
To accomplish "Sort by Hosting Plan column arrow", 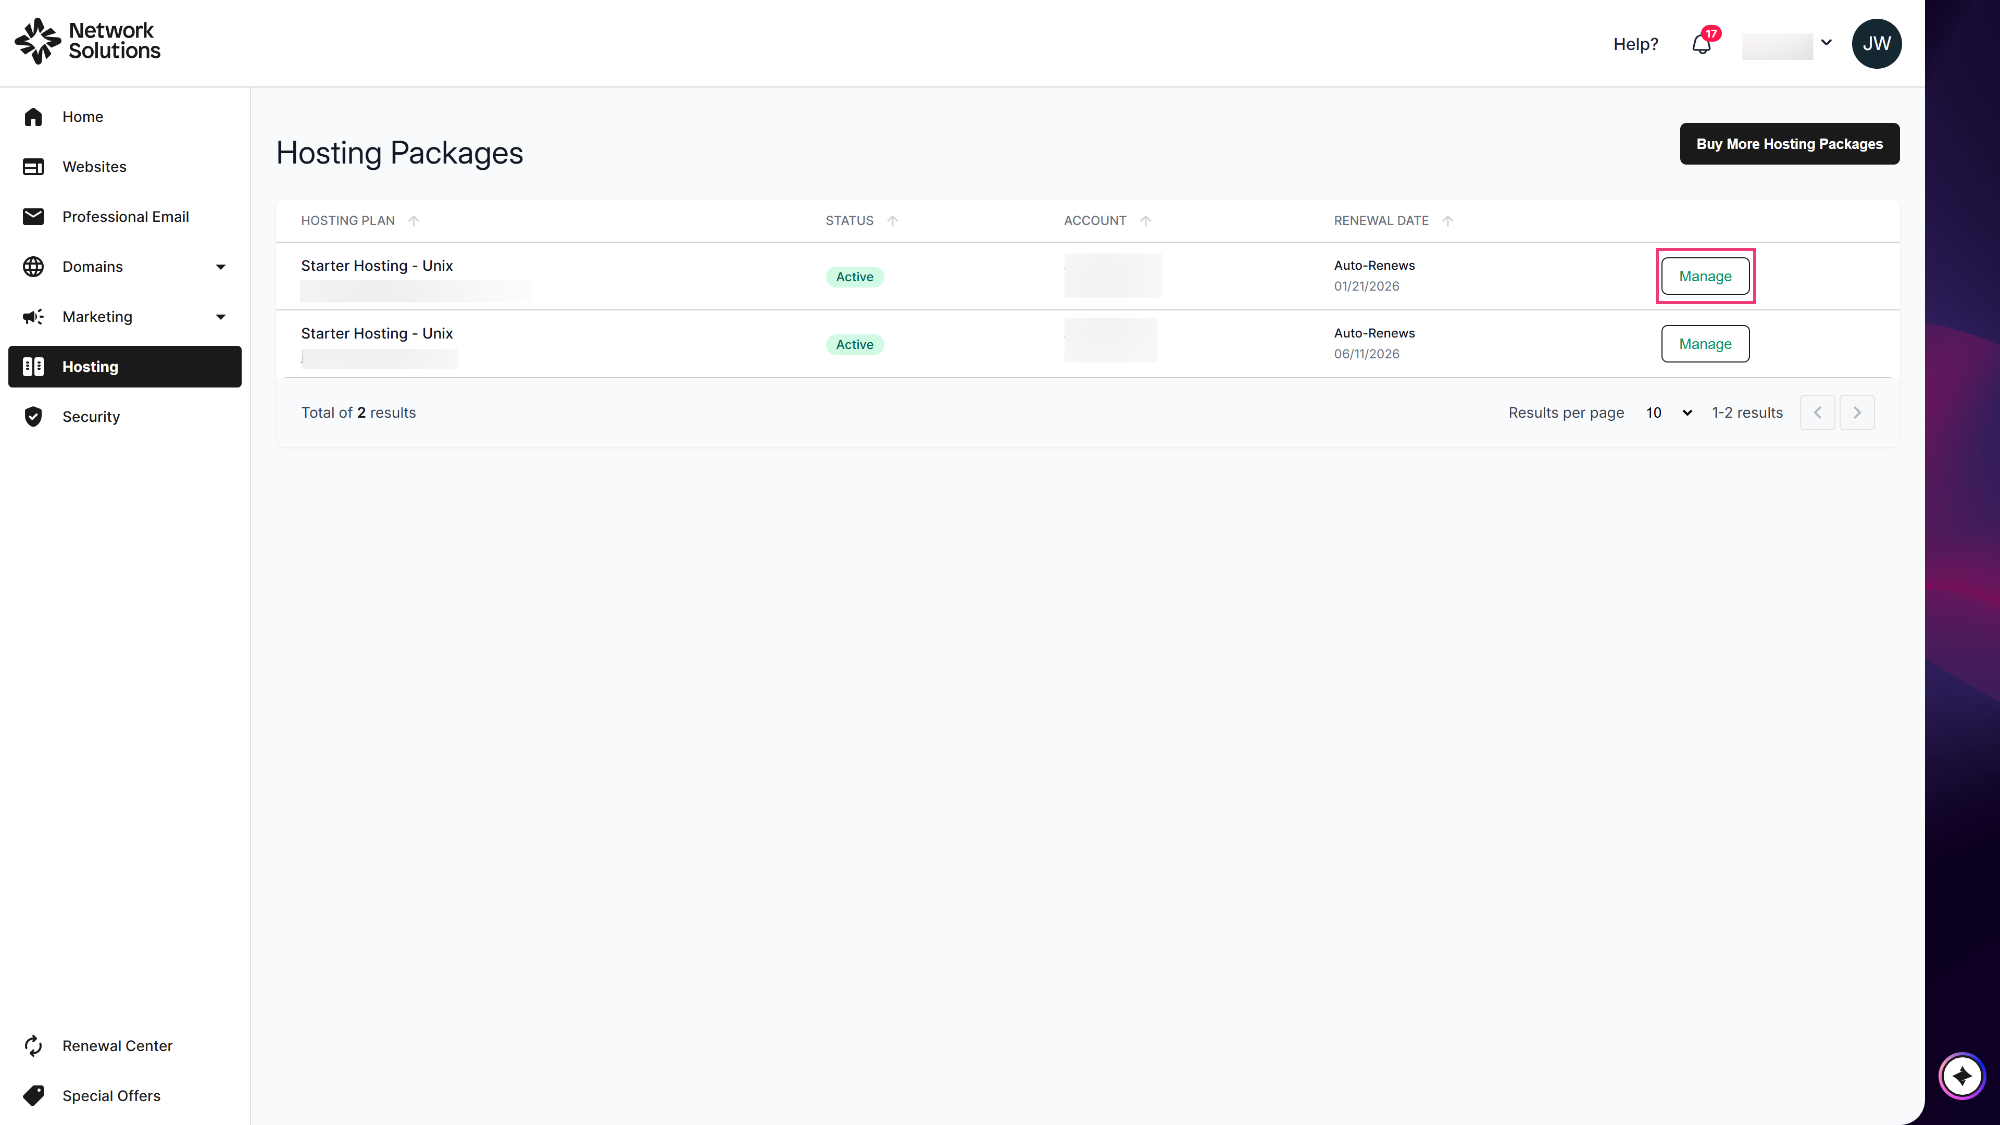I will coord(414,221).
